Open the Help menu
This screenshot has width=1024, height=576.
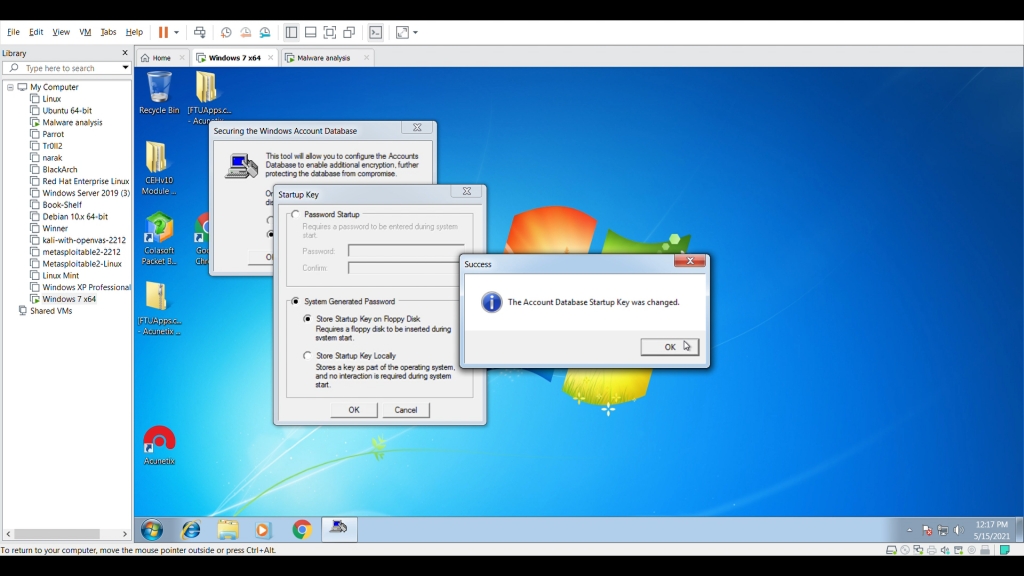tap(134, 32)
